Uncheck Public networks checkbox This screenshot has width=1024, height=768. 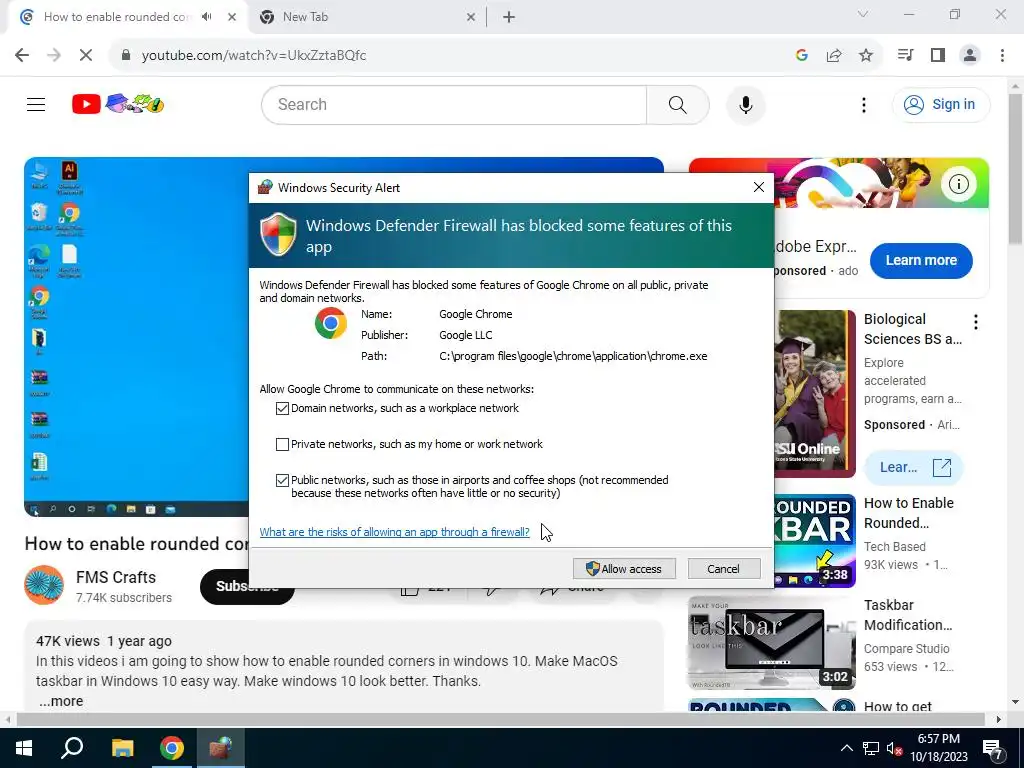click(x=282, y=480)
